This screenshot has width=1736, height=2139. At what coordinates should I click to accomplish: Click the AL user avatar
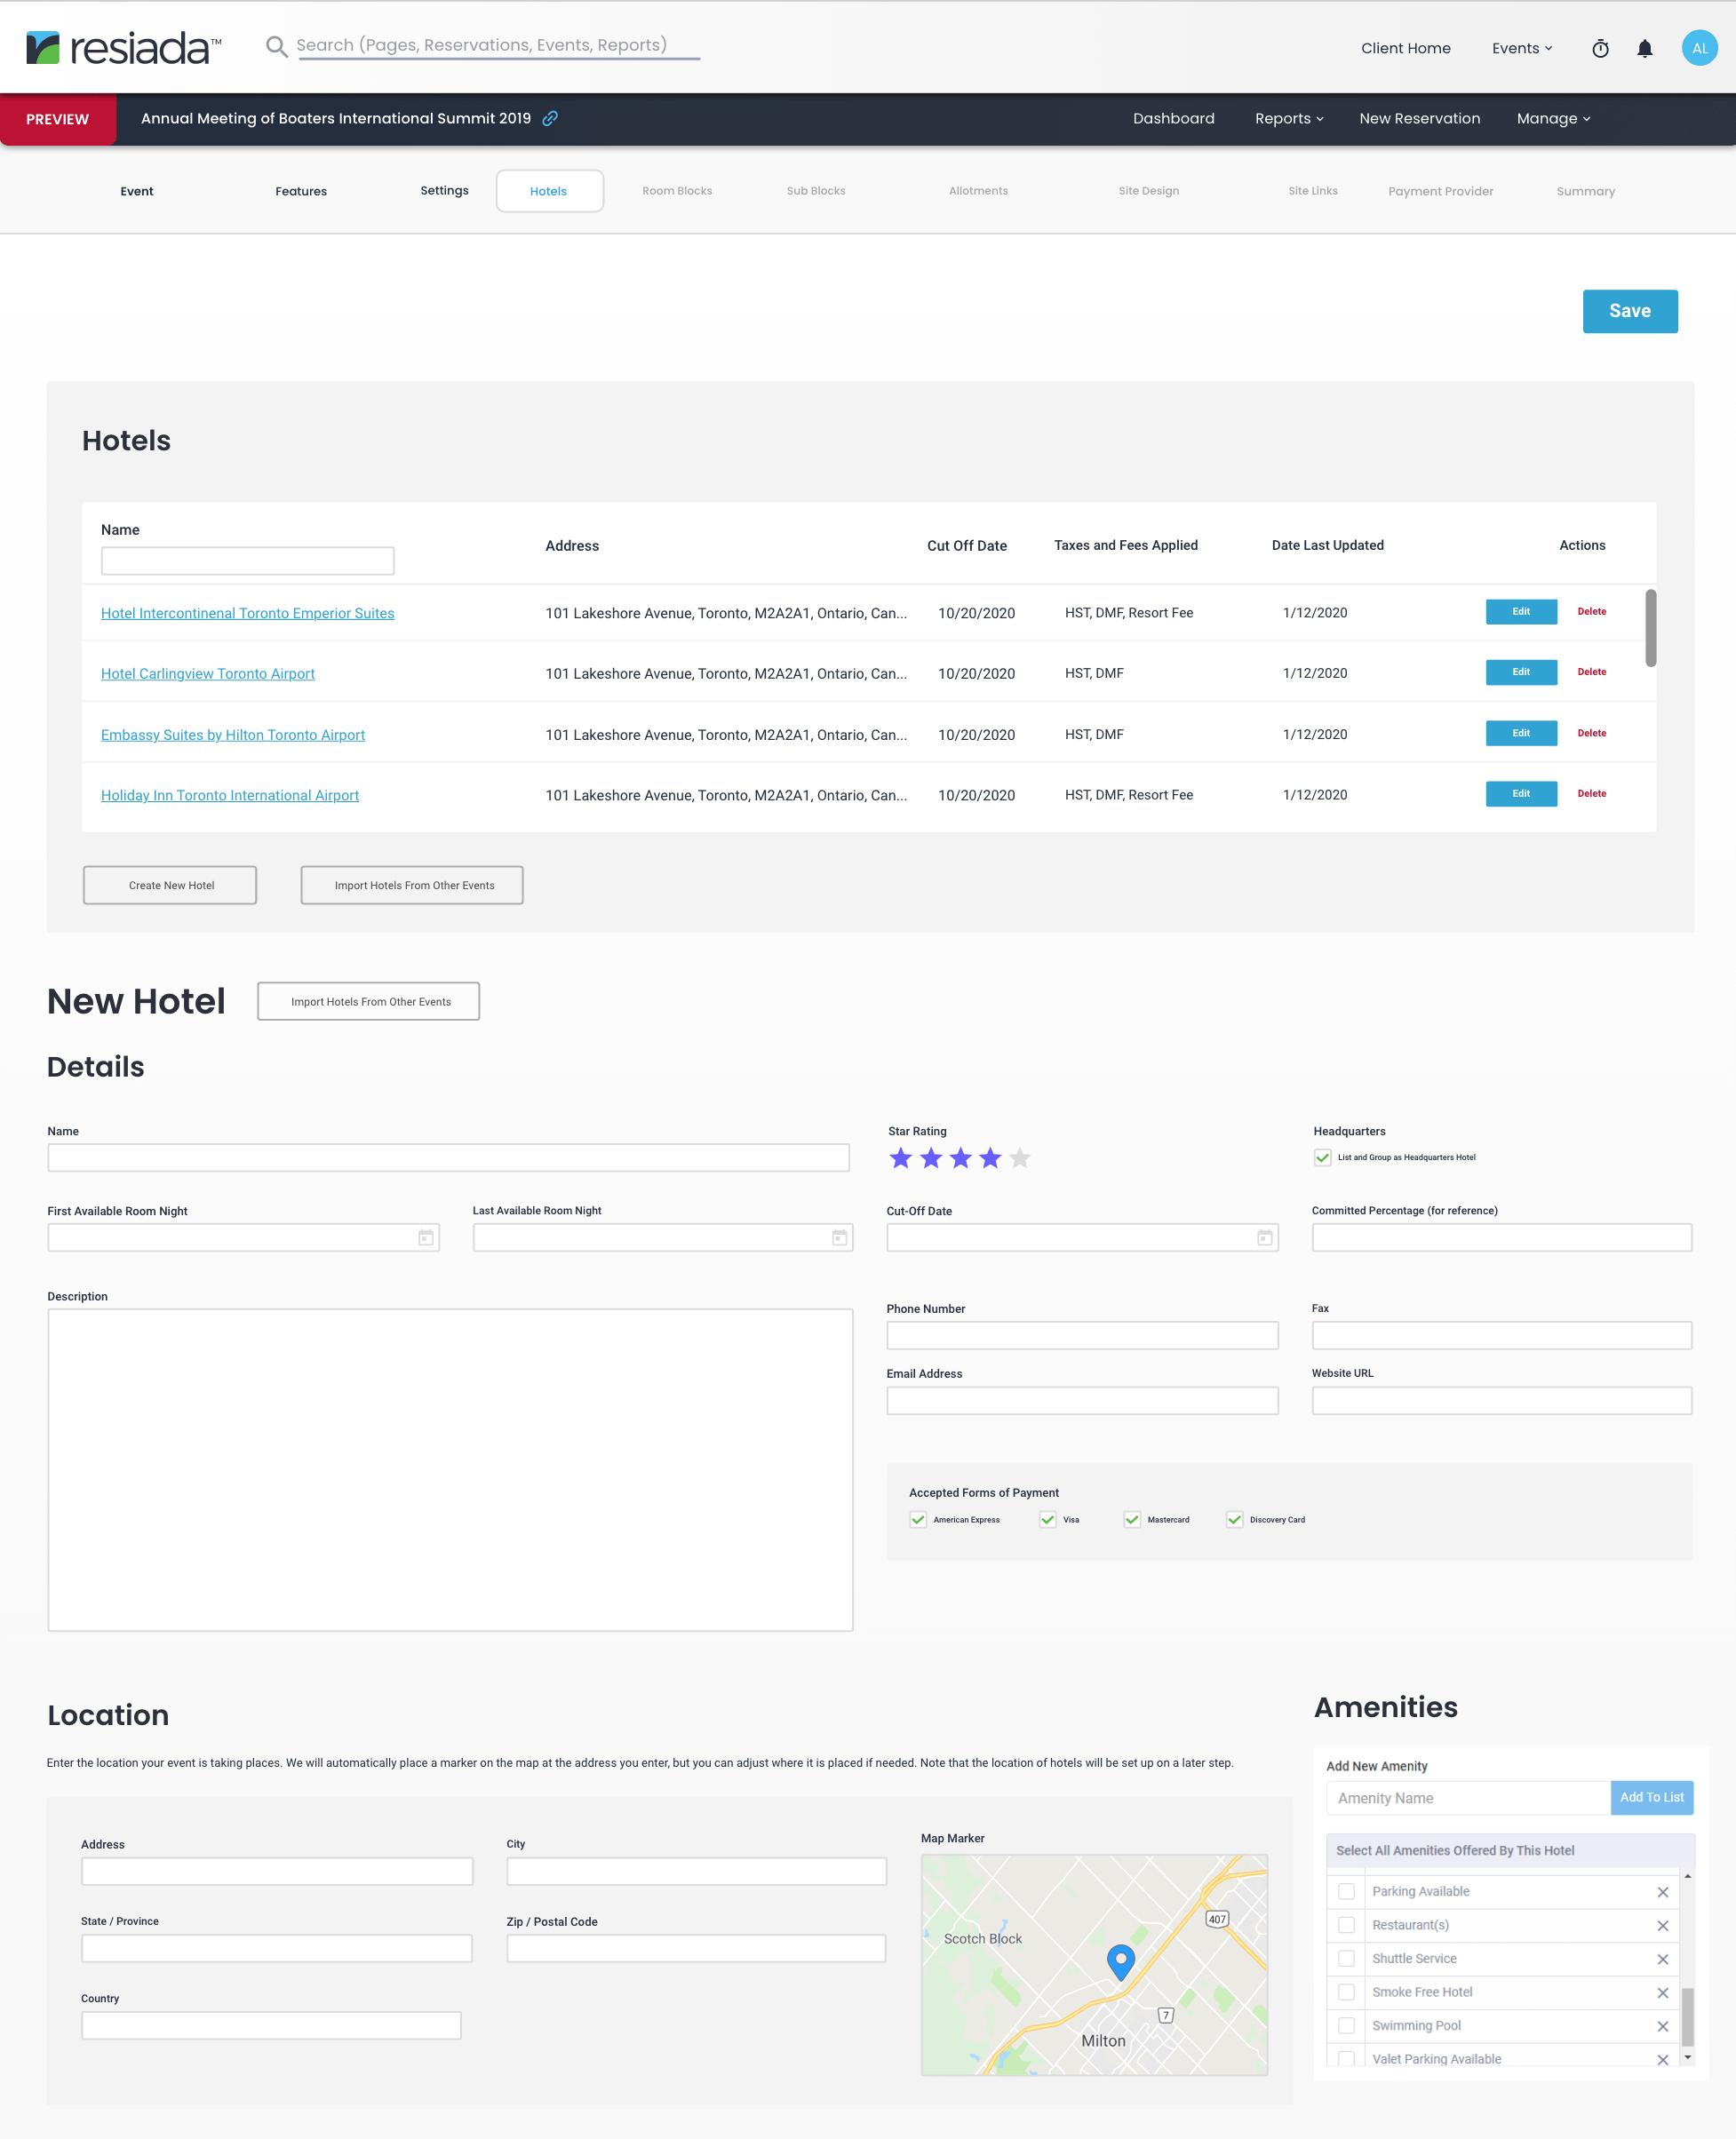coord(1699,48)
